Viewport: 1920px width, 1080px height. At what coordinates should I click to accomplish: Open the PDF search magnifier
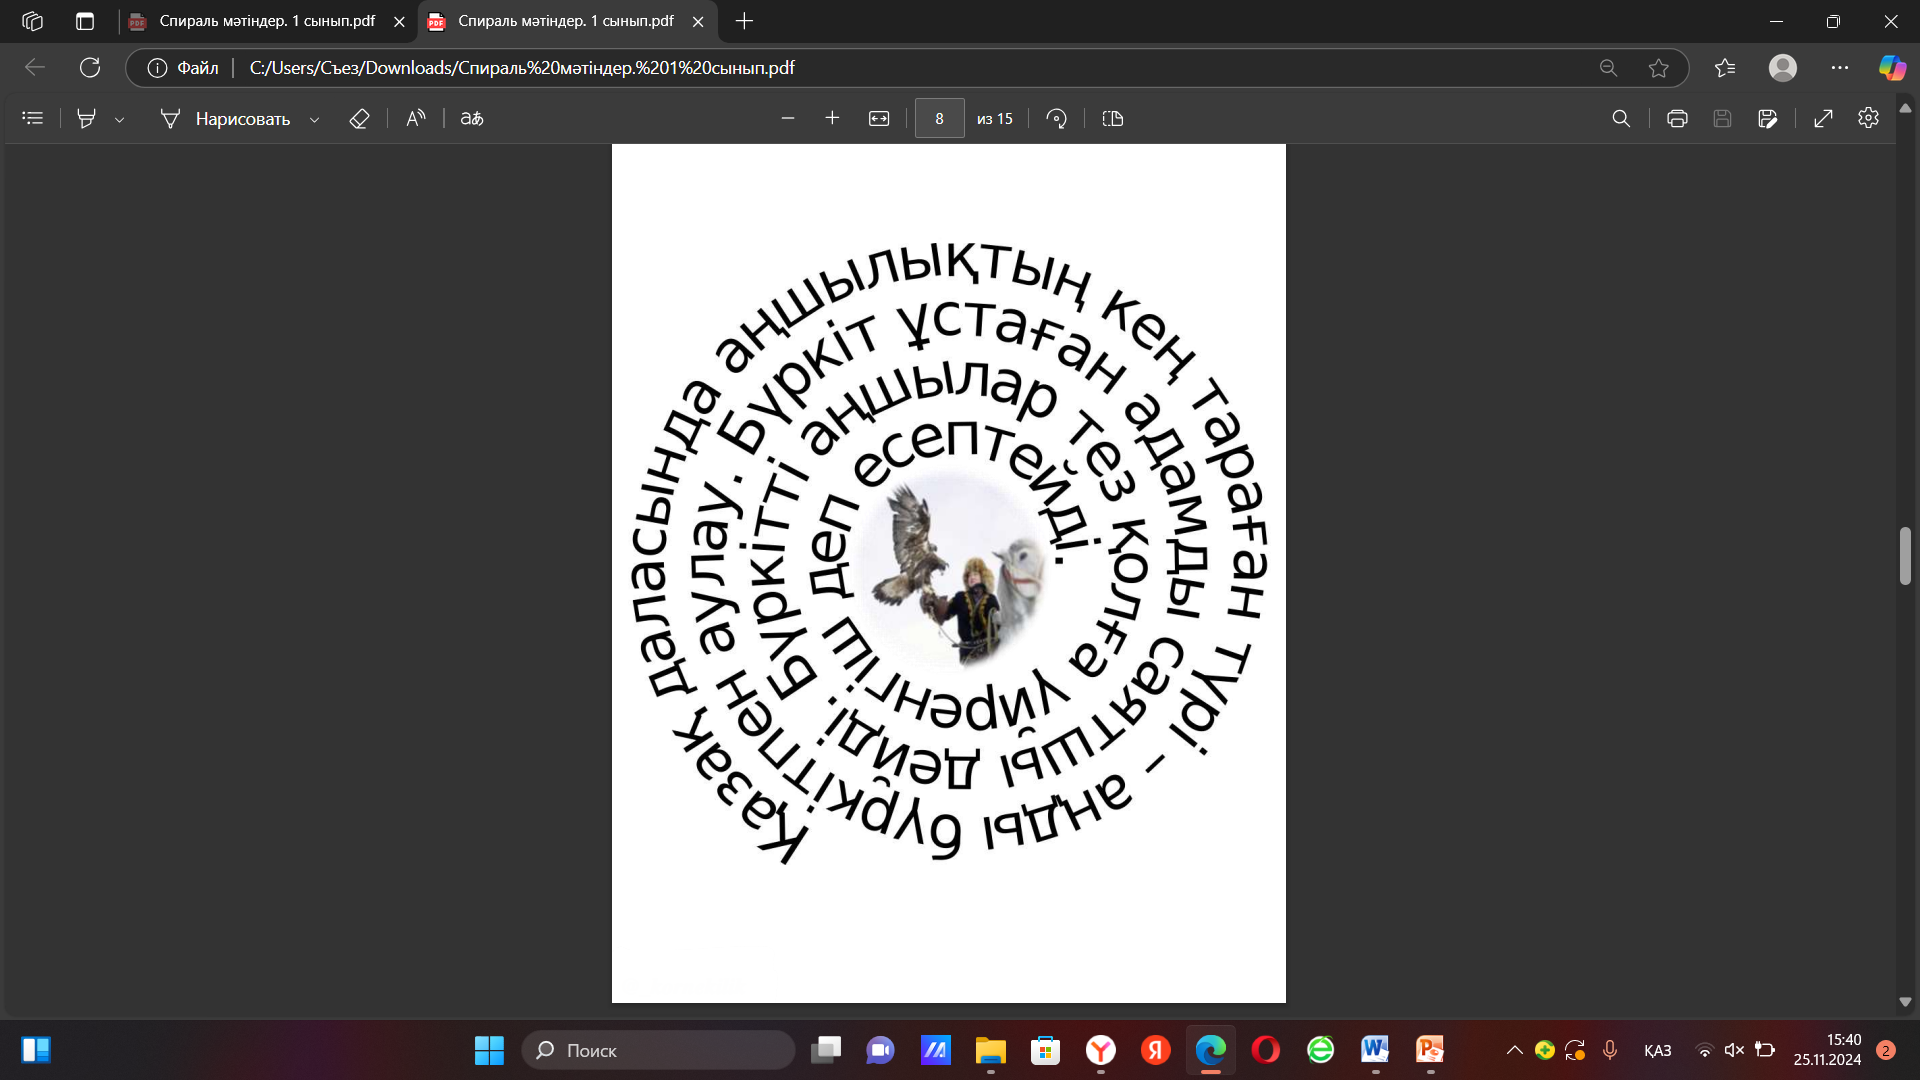point(1621,118)
